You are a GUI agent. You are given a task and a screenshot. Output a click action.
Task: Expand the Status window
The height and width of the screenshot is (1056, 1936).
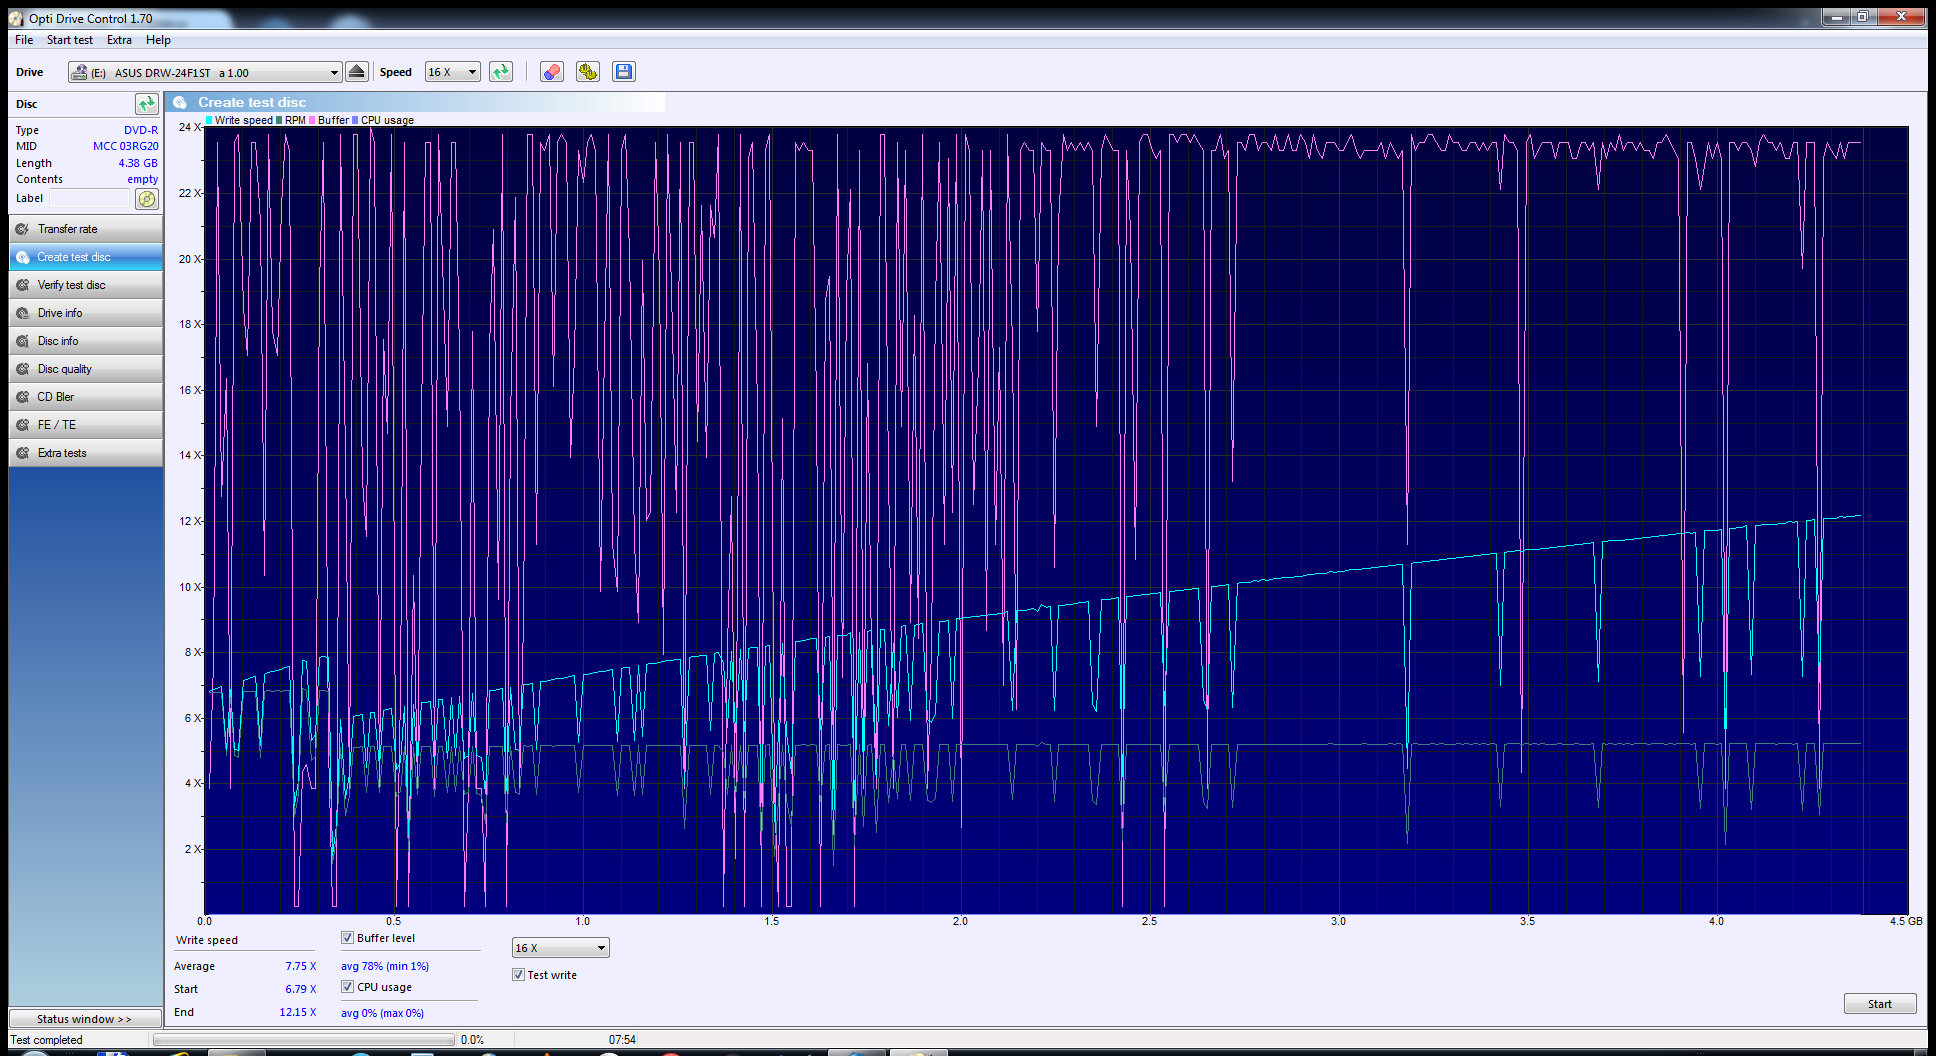[85, 1019]
